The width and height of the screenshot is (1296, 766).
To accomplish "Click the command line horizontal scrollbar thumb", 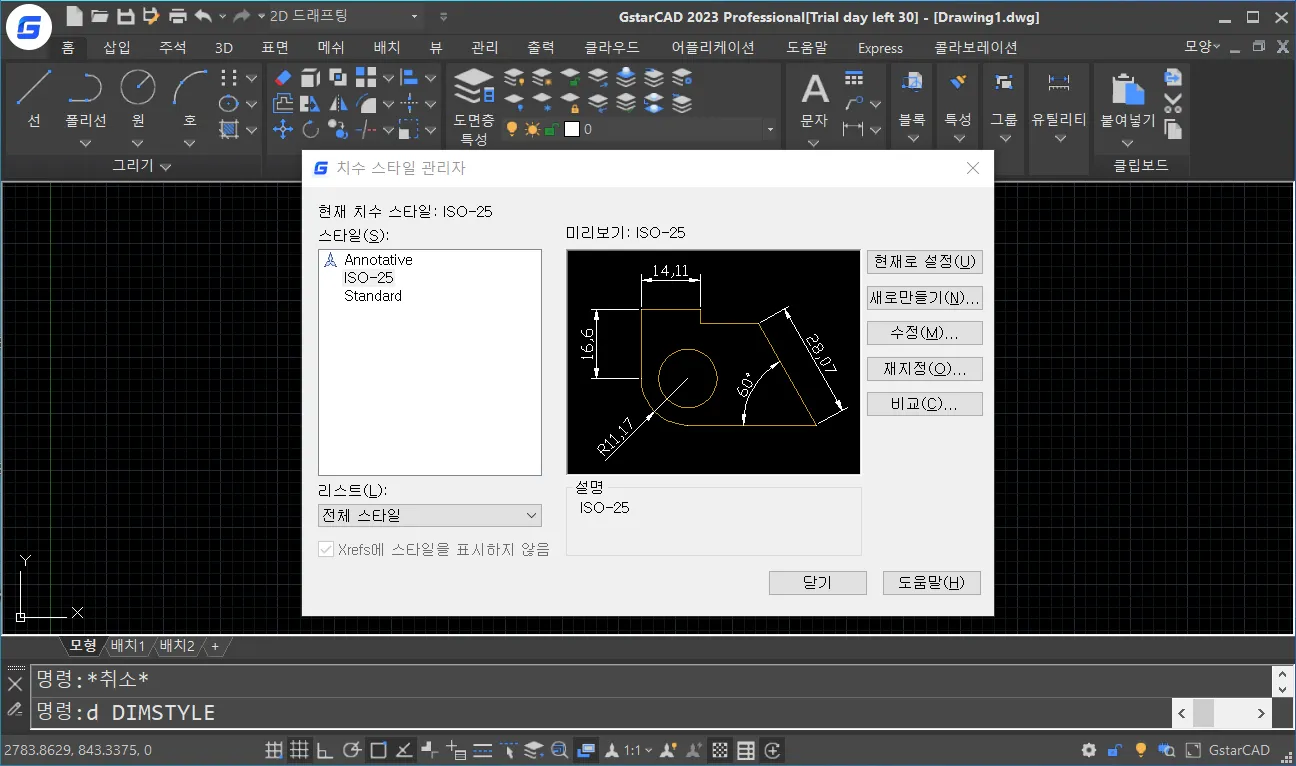I will [x=1203, y=713].
